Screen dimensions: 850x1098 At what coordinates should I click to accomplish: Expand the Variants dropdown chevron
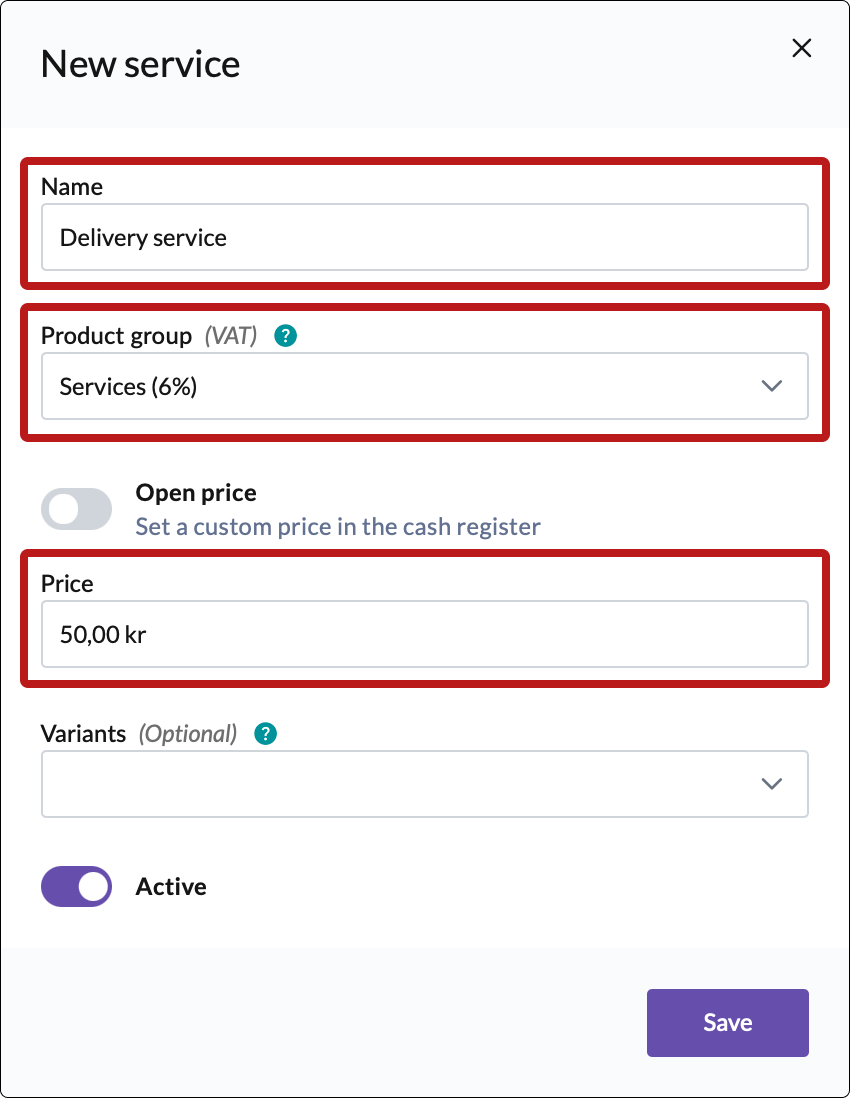771,784
